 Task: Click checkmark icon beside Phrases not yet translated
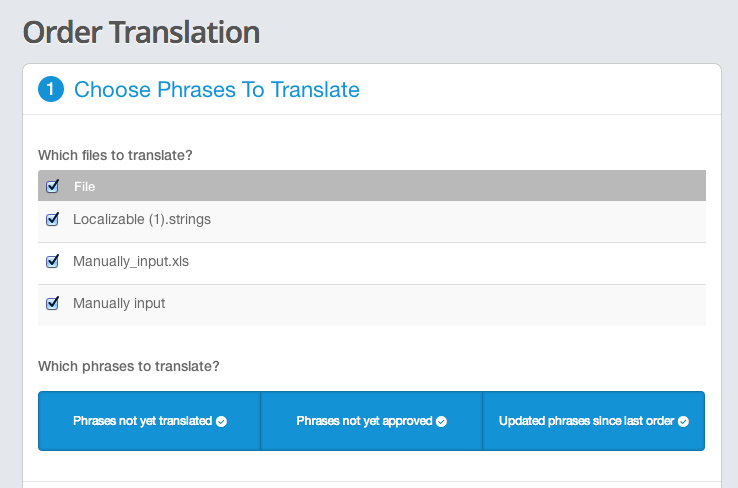click(221, 422)
